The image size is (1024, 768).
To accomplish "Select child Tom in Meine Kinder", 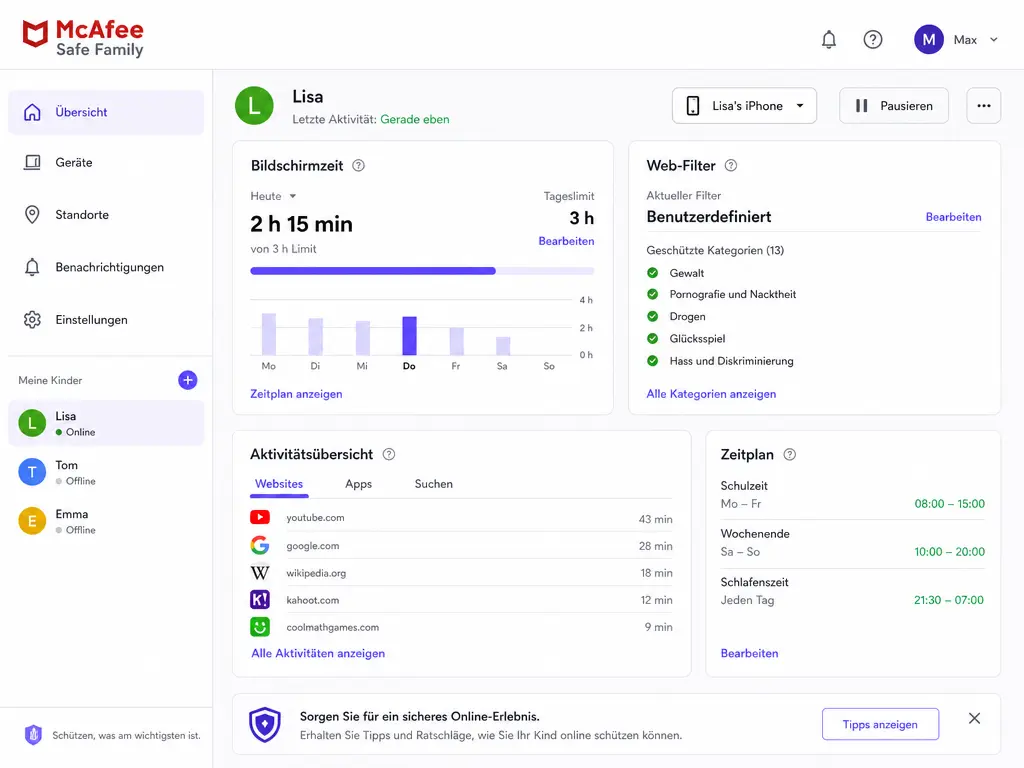I will tap(106, 472).
